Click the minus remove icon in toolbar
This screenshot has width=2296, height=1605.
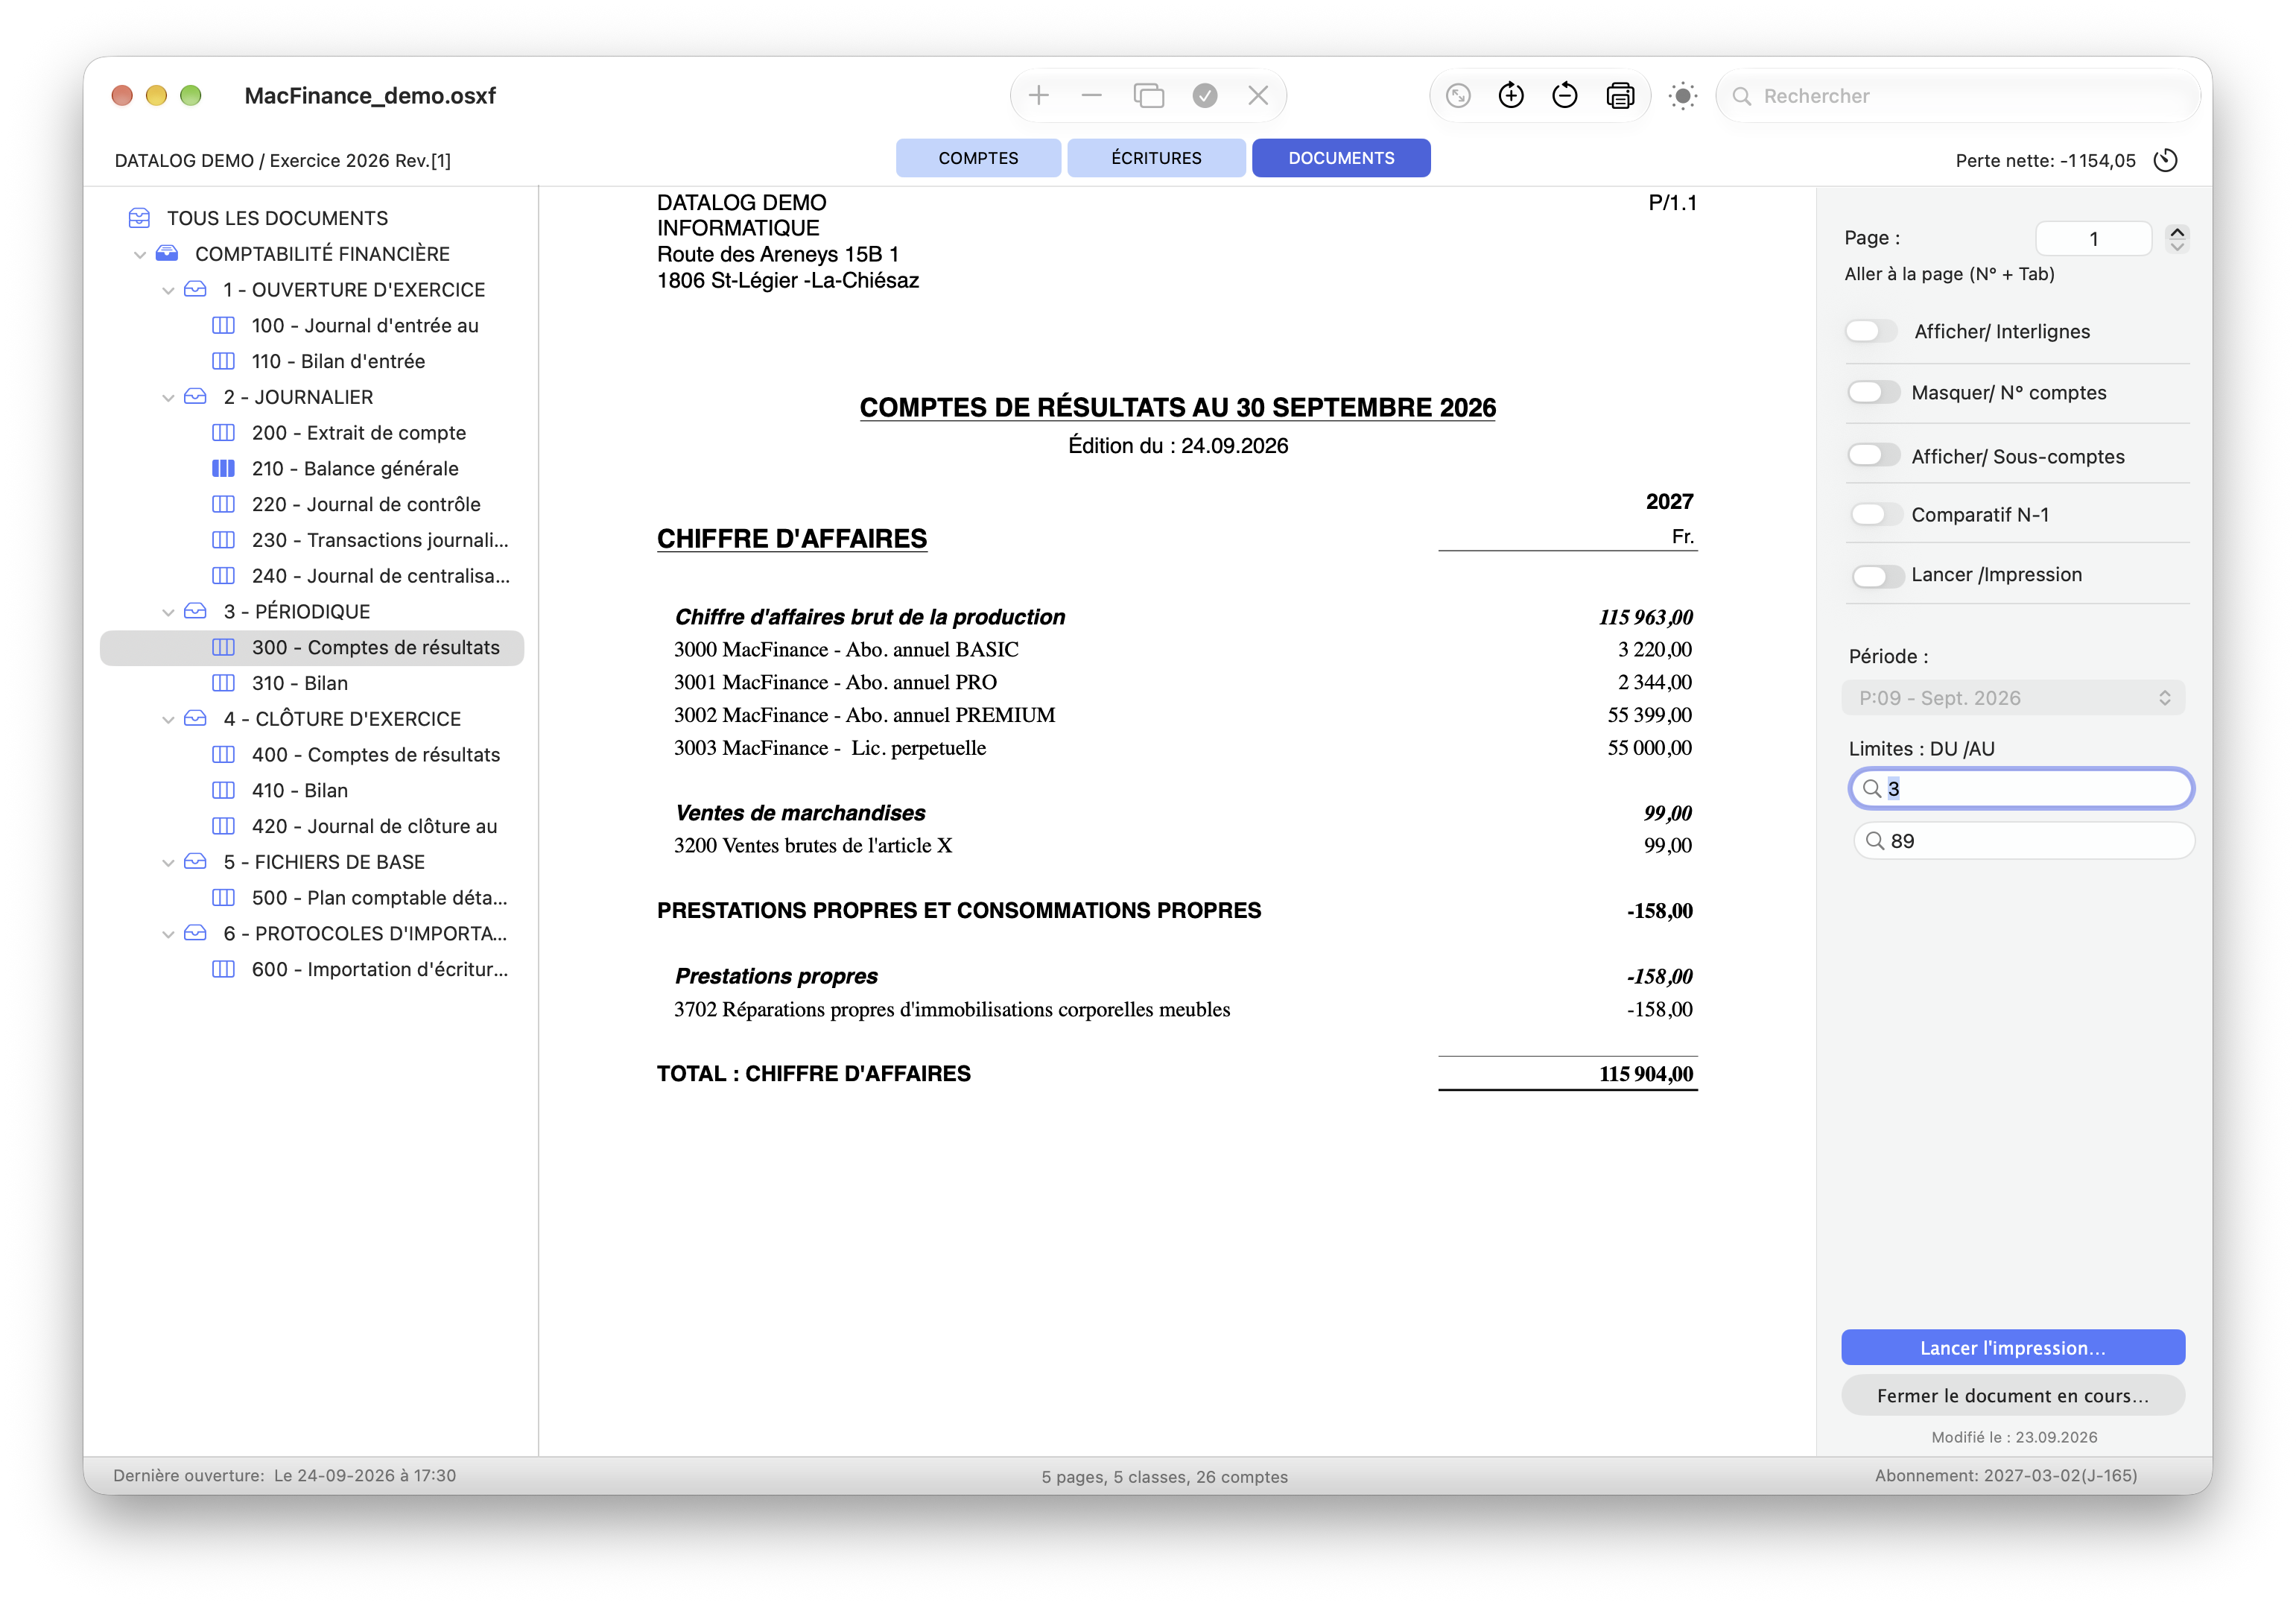point(1092,96)
